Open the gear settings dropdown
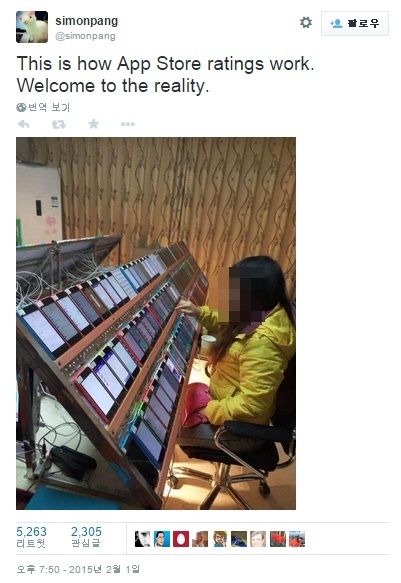 point(305,23)
